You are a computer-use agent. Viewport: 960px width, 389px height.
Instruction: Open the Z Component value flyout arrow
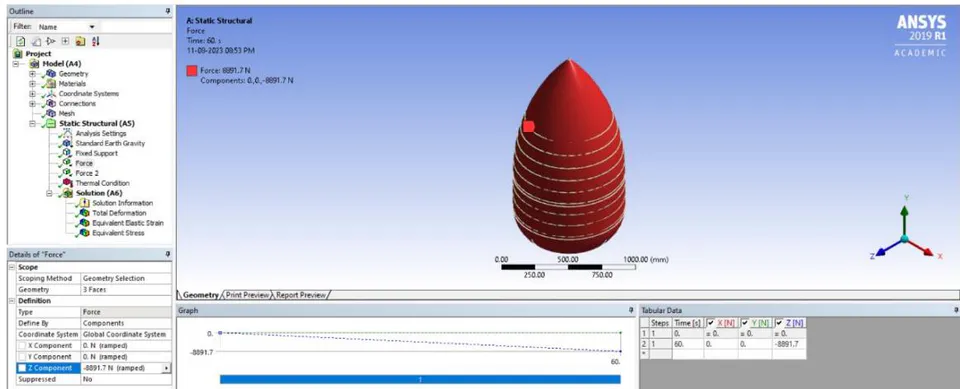167,368
